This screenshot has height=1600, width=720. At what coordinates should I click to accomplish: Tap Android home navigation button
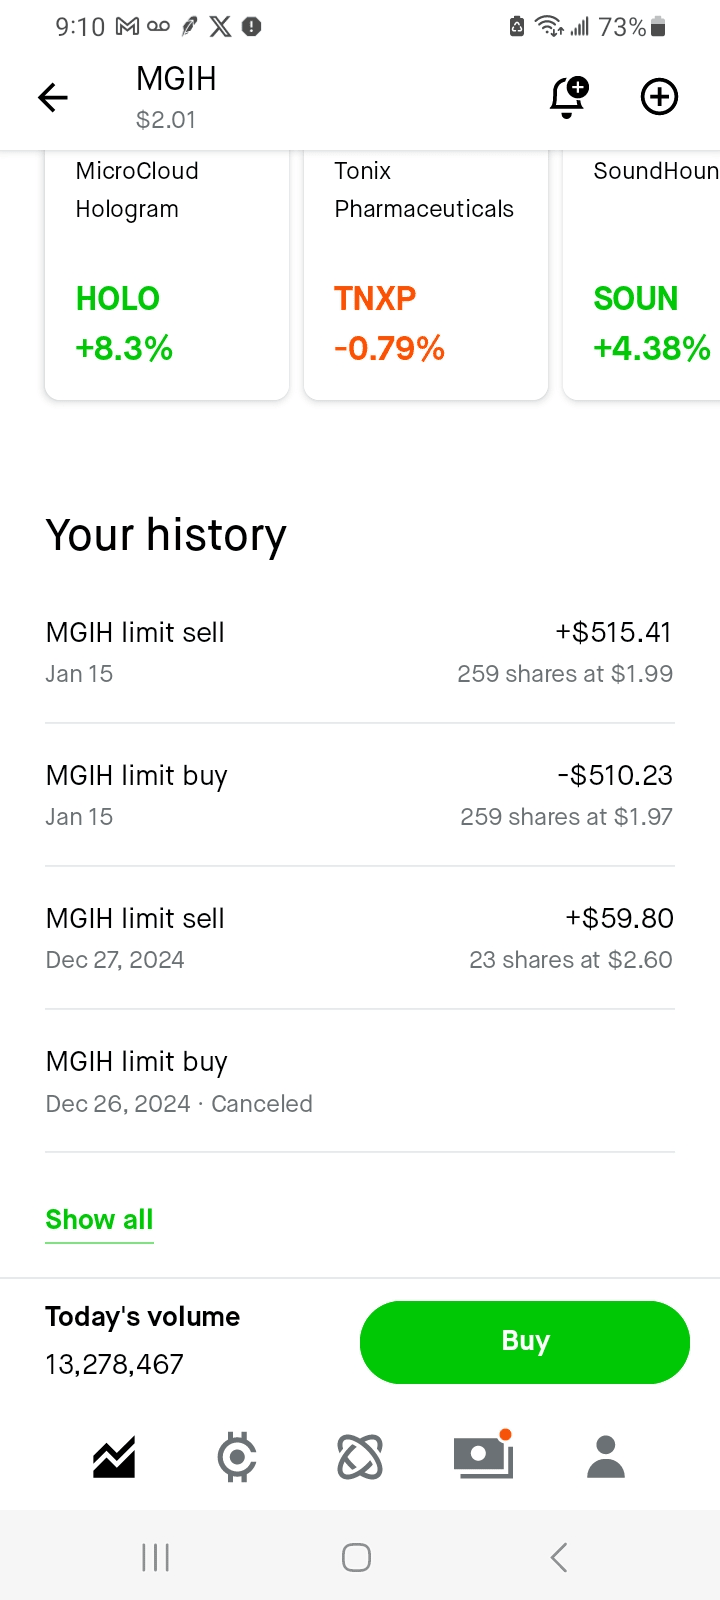[357, 1557]
